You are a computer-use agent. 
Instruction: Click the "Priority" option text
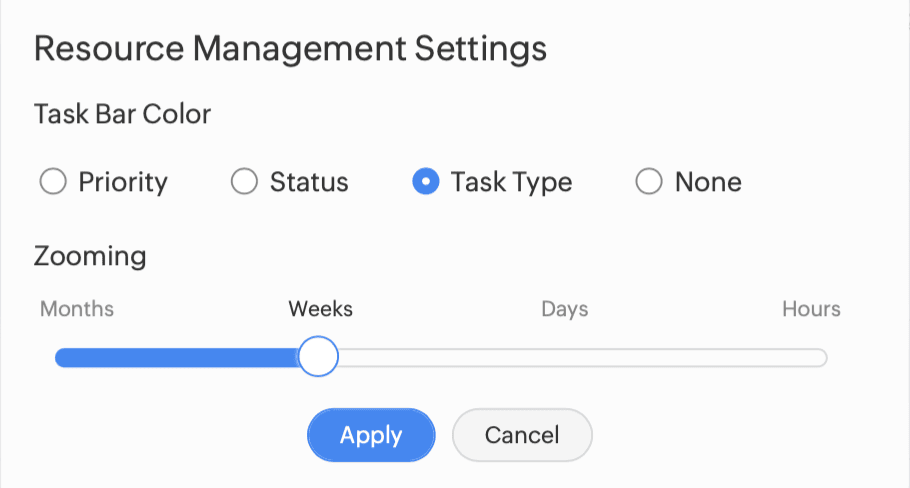(x=123, y=182)
